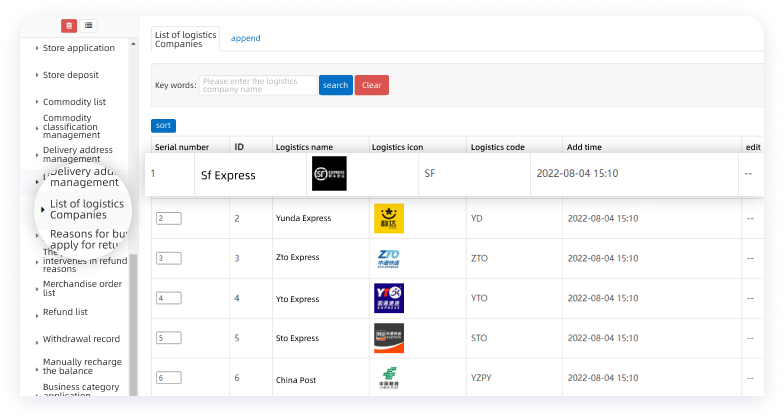Open Store application in sidebar
This screenshot has height=420, width=784.
click(x=78, y=48)
